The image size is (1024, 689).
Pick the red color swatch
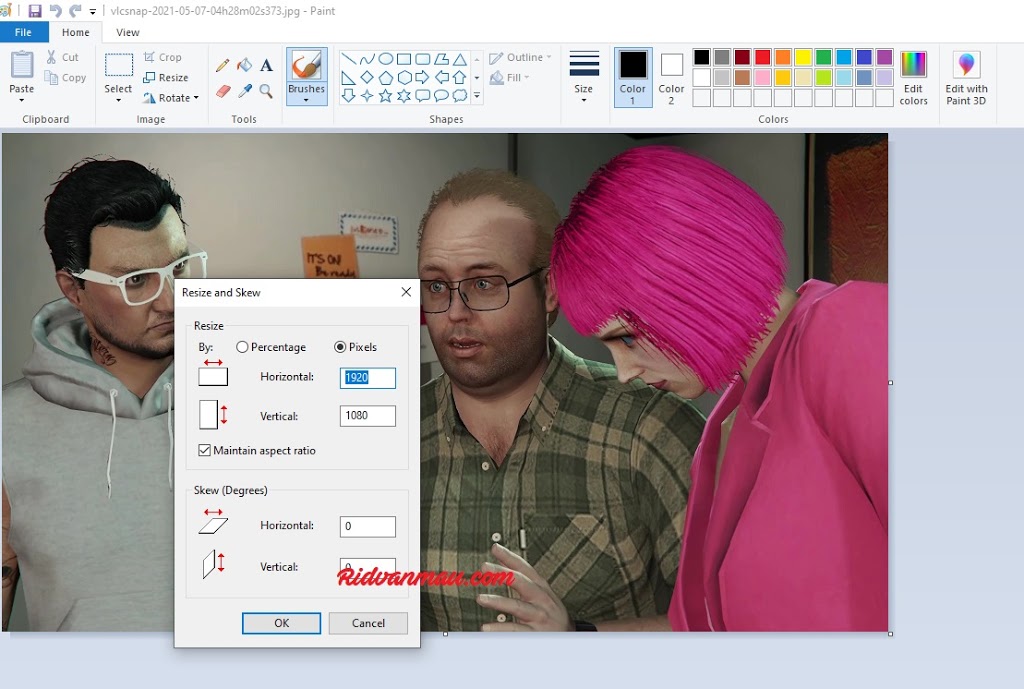763,57
